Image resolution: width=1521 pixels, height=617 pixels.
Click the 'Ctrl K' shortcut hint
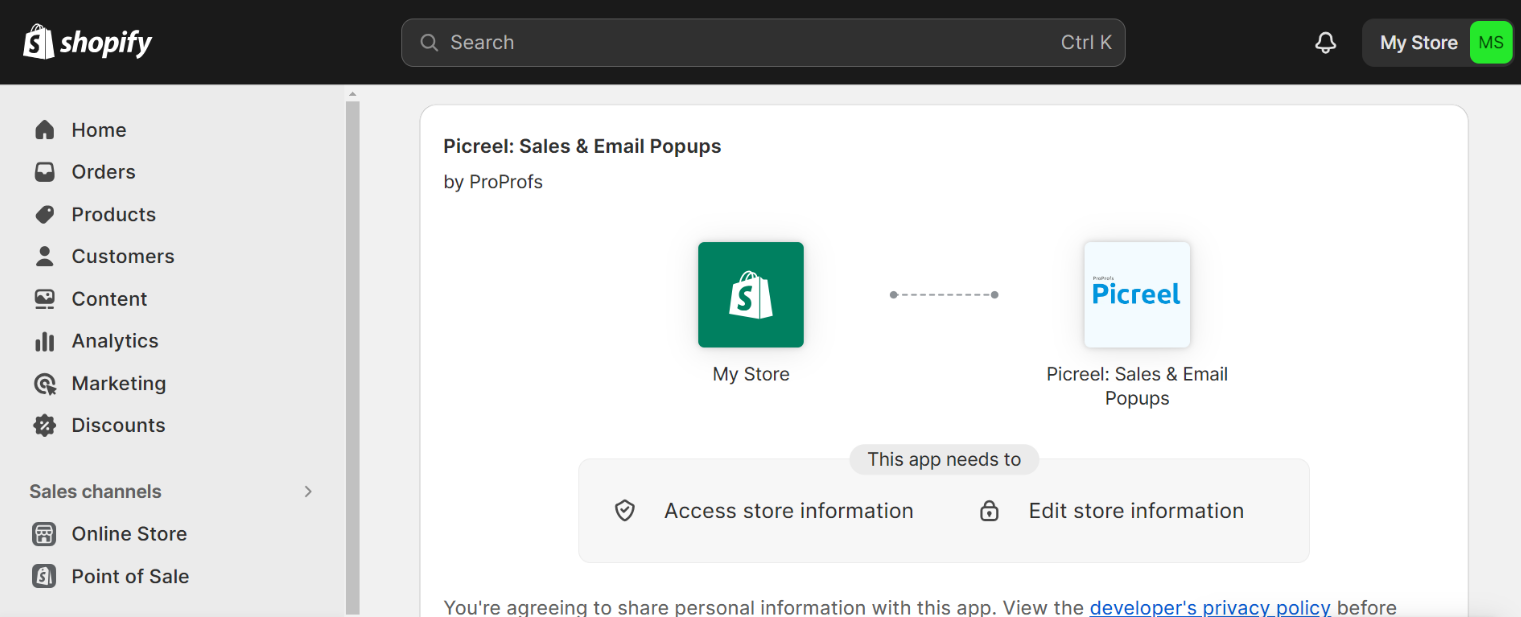1086,43
